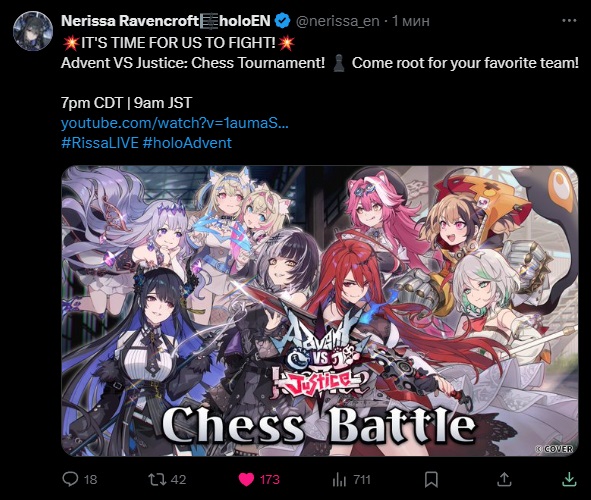This screenshot has height=500, width=591.
Task: Open the #holoAdvent hashtag
Action: (x=187, y=143)
